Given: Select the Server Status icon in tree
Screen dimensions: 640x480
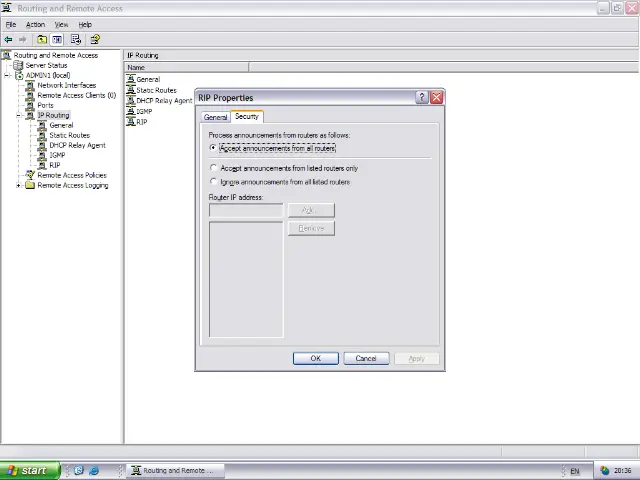Looking at the screenshot, I should click(18, 65).
